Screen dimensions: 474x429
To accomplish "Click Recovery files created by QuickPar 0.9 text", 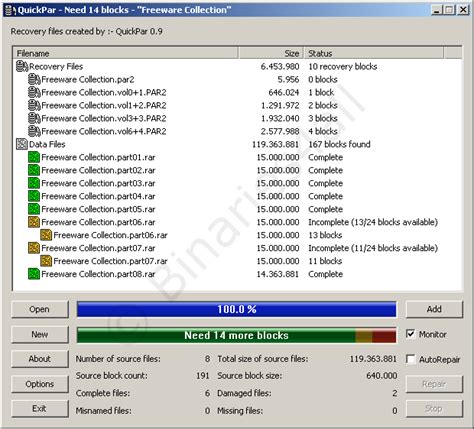I will [87, 31].
